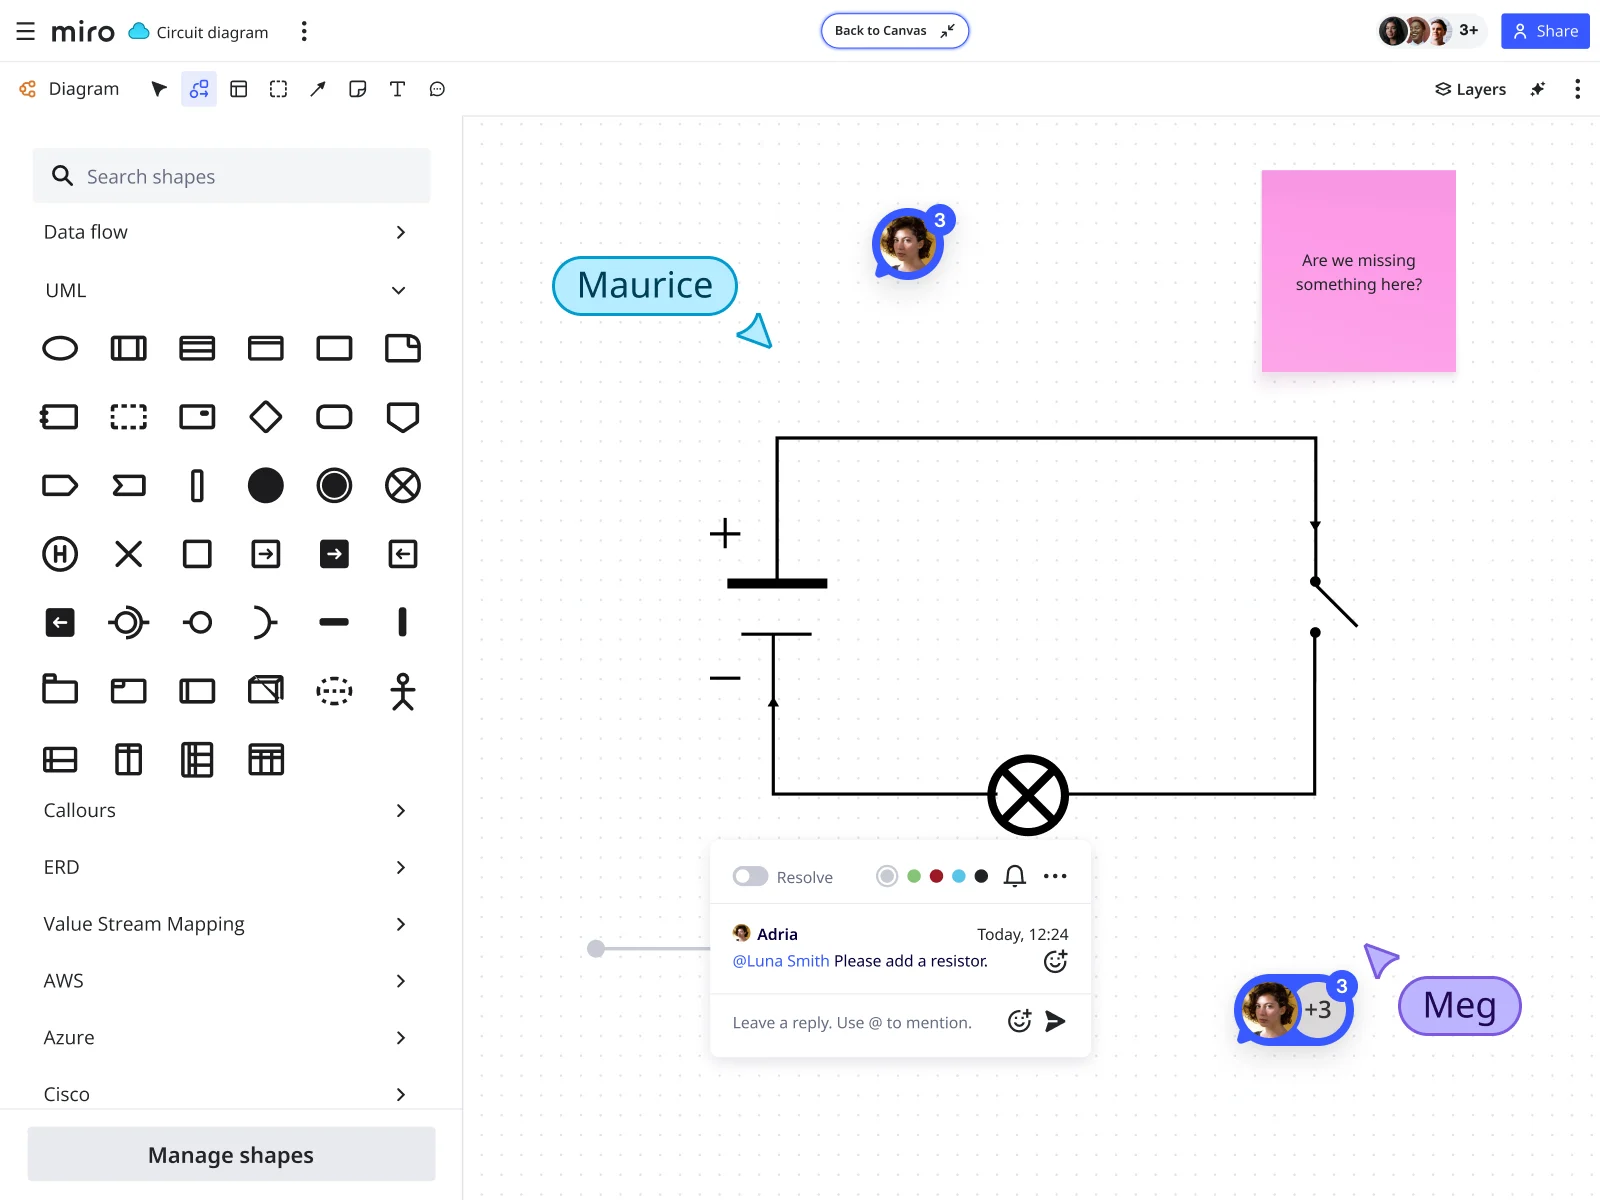Image resolution: width=1600 pixels, height=1200 pixels.
Task: Open the Diagram mode menu
Action: tap(69, 89)
